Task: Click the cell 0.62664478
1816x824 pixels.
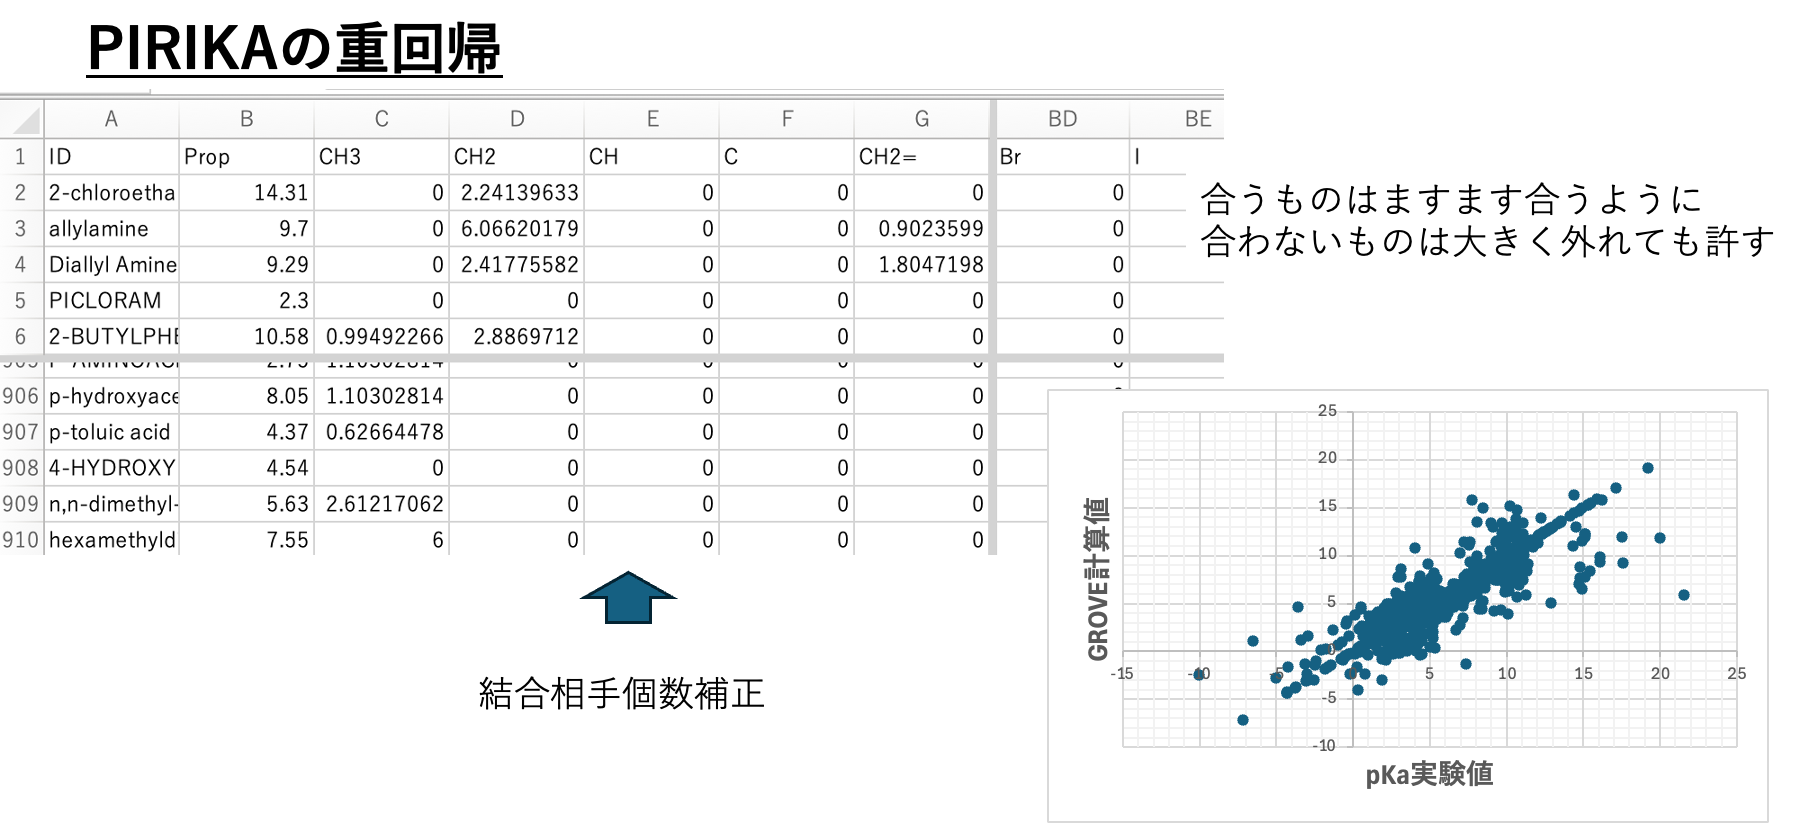Action: coord(381,432)
